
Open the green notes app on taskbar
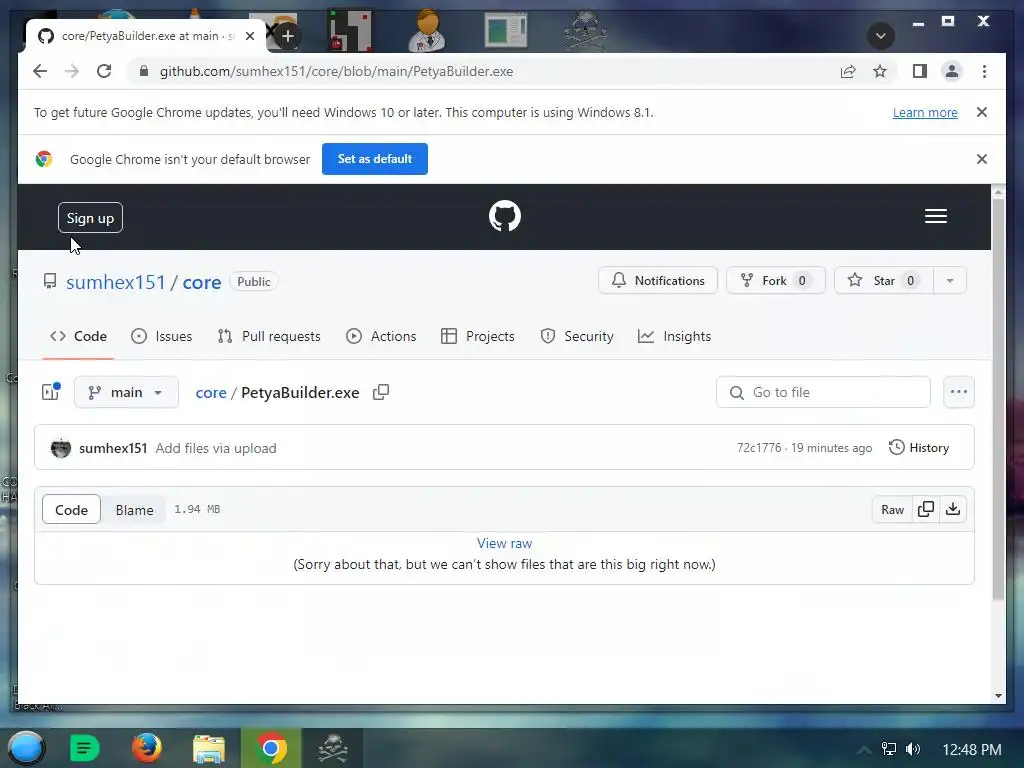click(84, 748)
